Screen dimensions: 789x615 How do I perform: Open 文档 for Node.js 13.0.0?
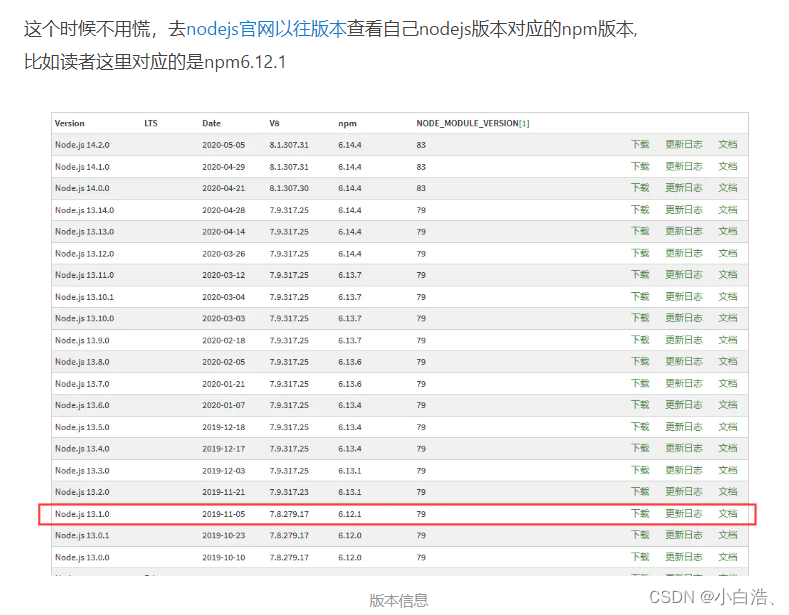pyautogui.click(x=728, y=557)
